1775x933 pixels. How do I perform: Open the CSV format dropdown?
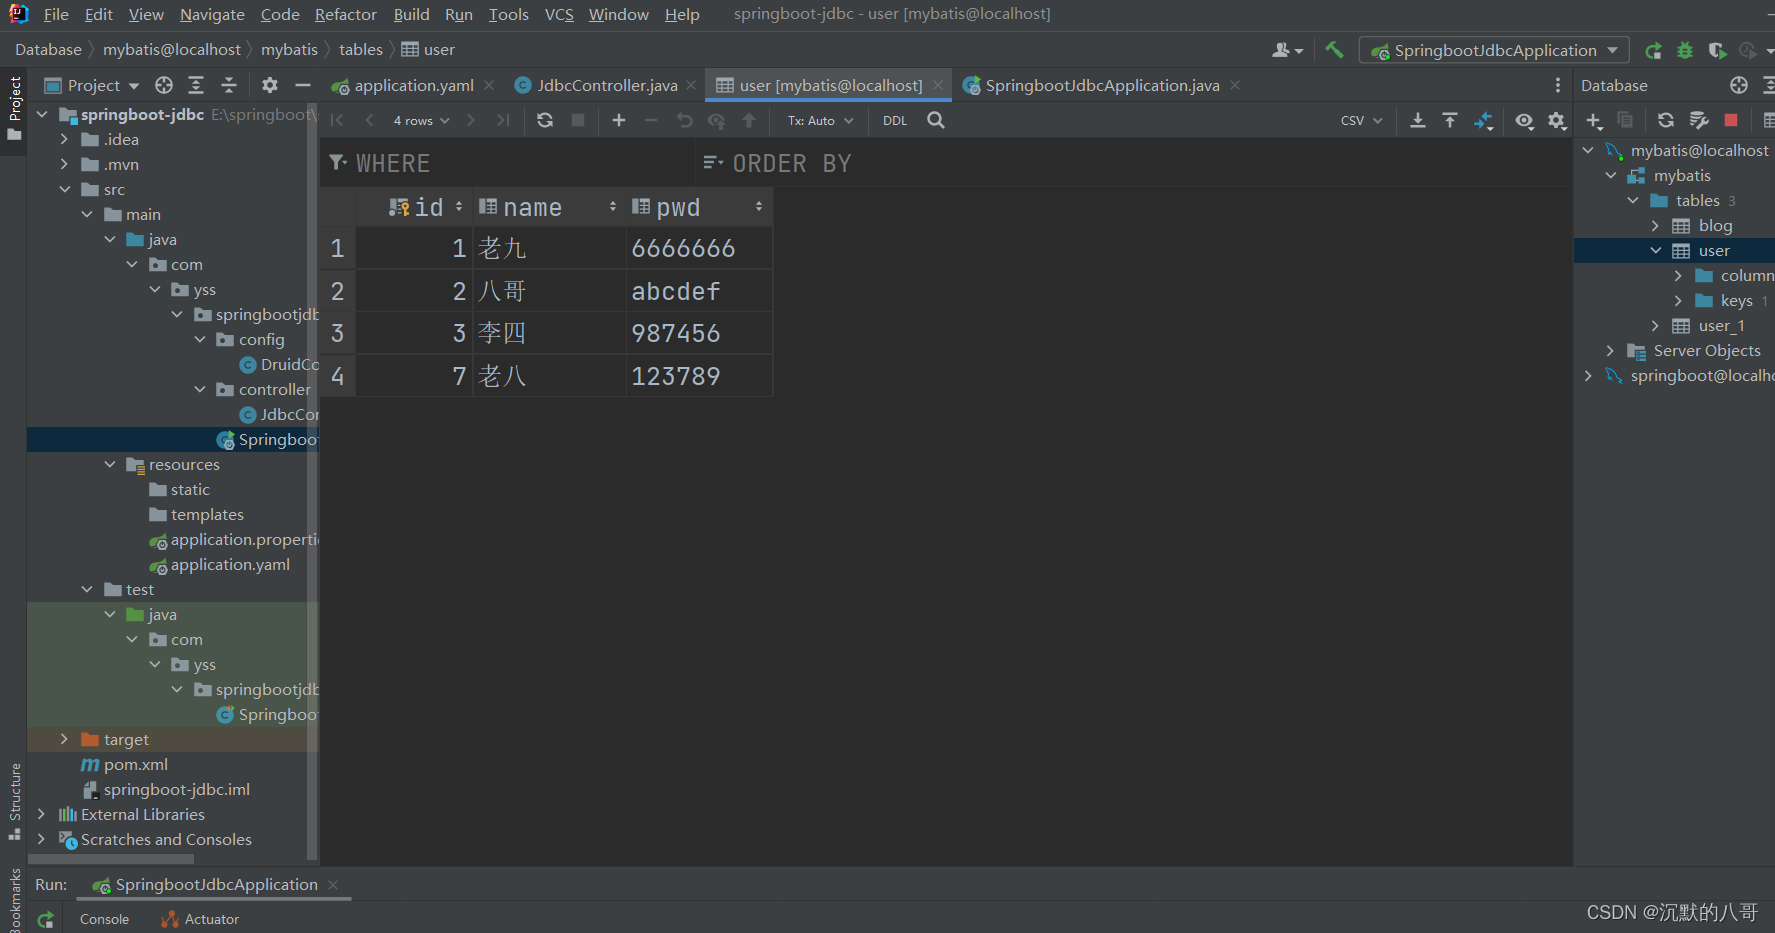[1360, 120]
